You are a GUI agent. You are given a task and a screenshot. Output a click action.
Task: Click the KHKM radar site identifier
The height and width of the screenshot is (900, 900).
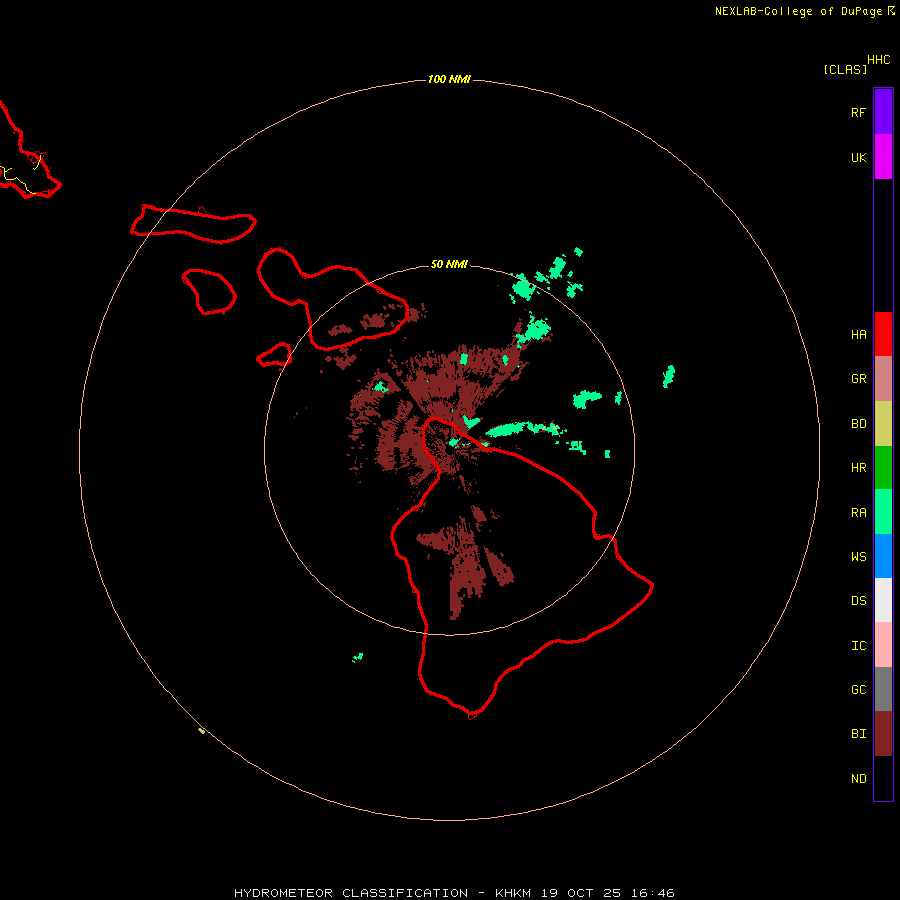pyautogui.click(x=513, y=893)
